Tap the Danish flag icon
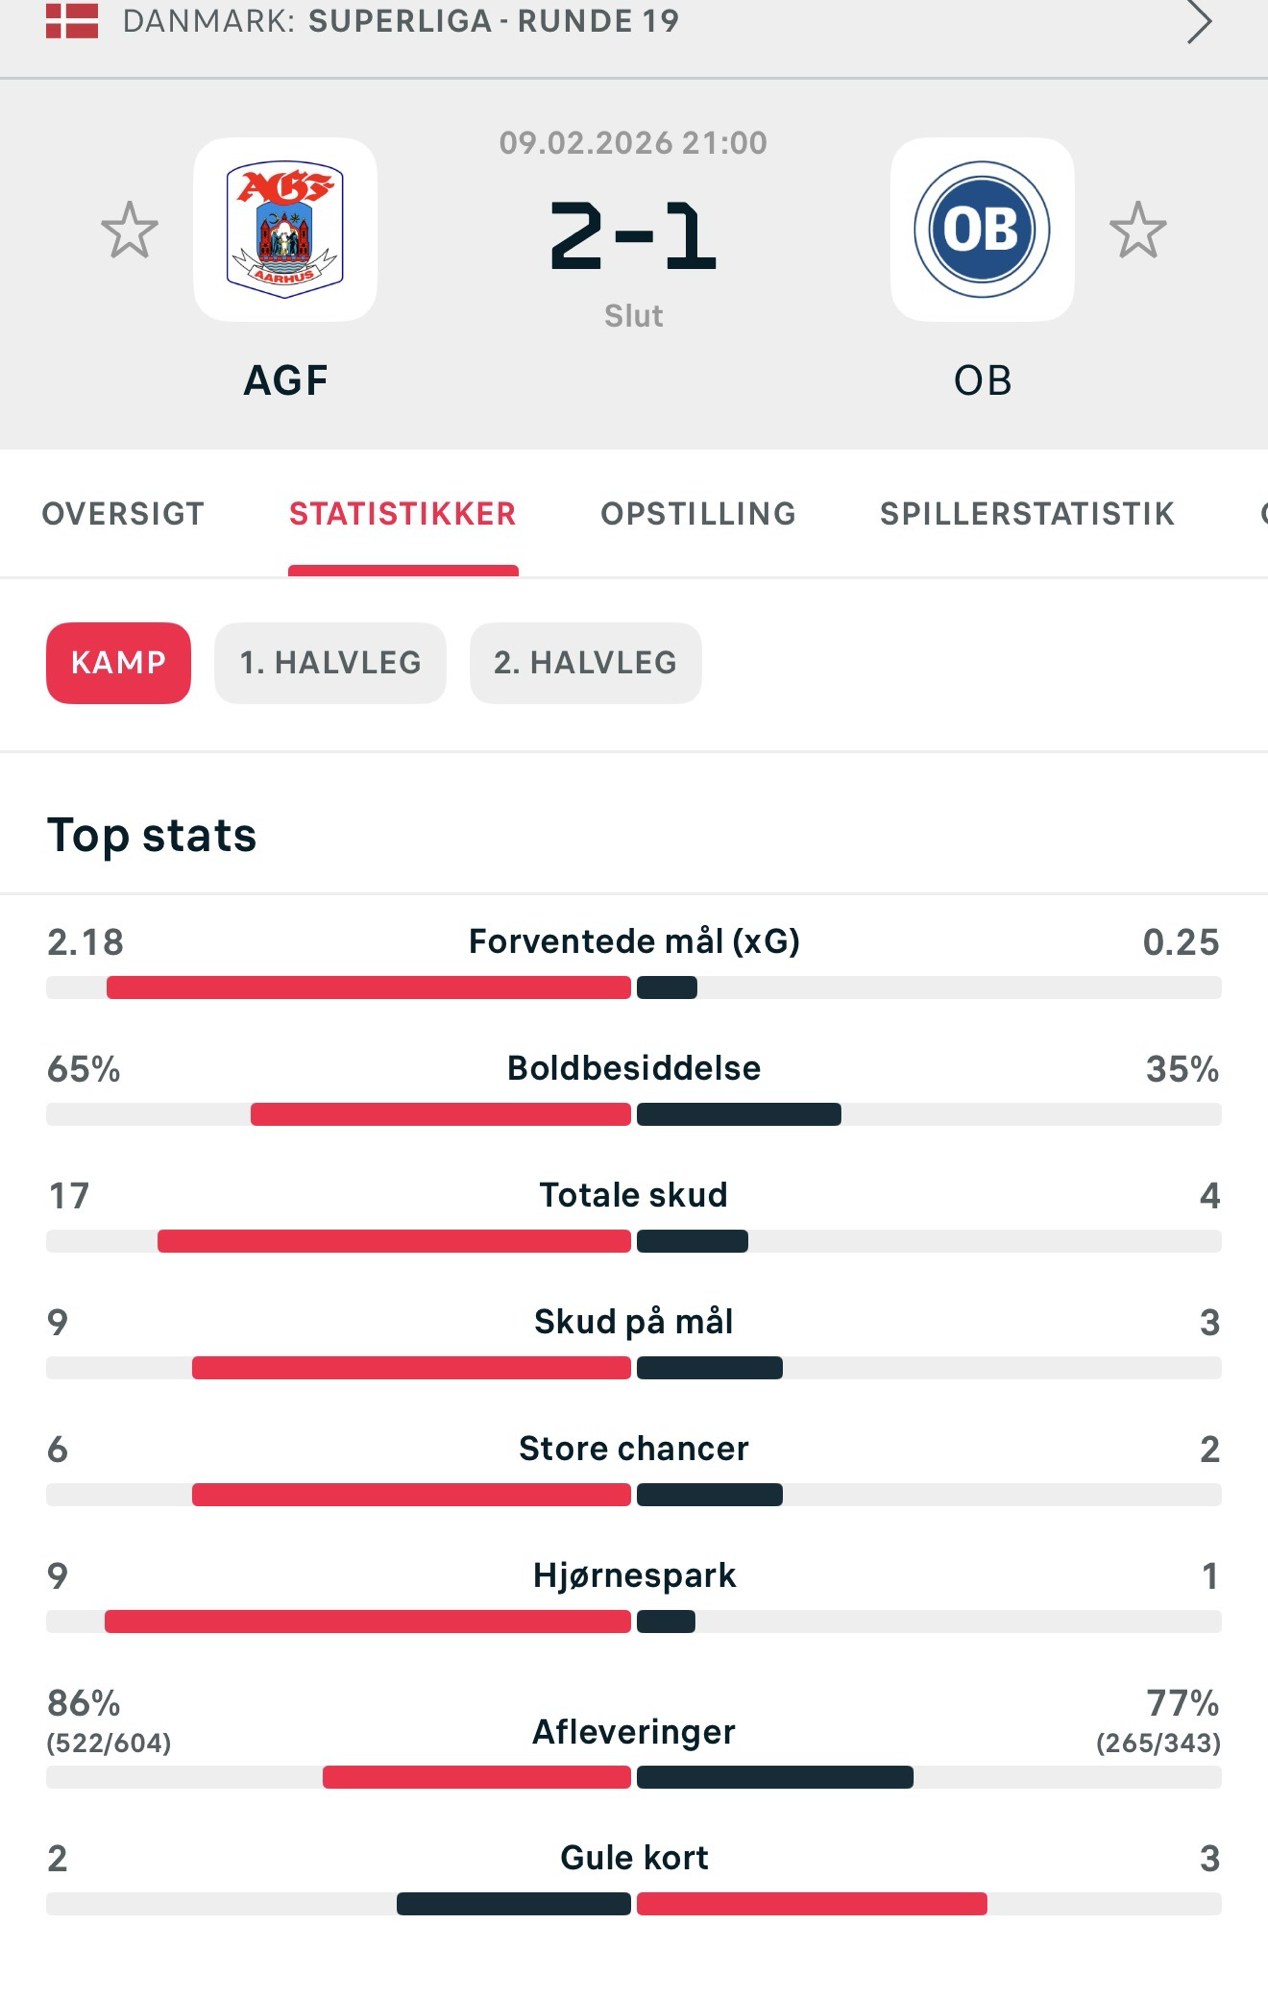Viewport: 1268px width, 2000px height. 72,21
